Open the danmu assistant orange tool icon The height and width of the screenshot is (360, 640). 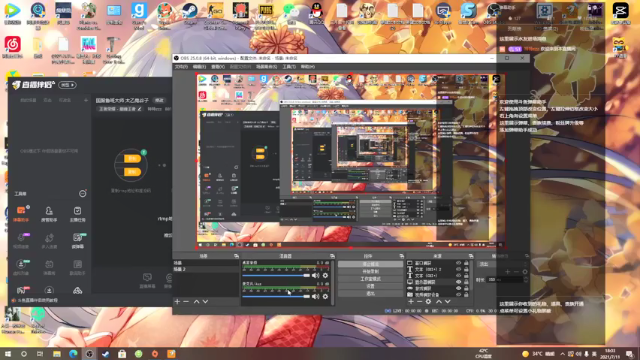click(21, 213)
